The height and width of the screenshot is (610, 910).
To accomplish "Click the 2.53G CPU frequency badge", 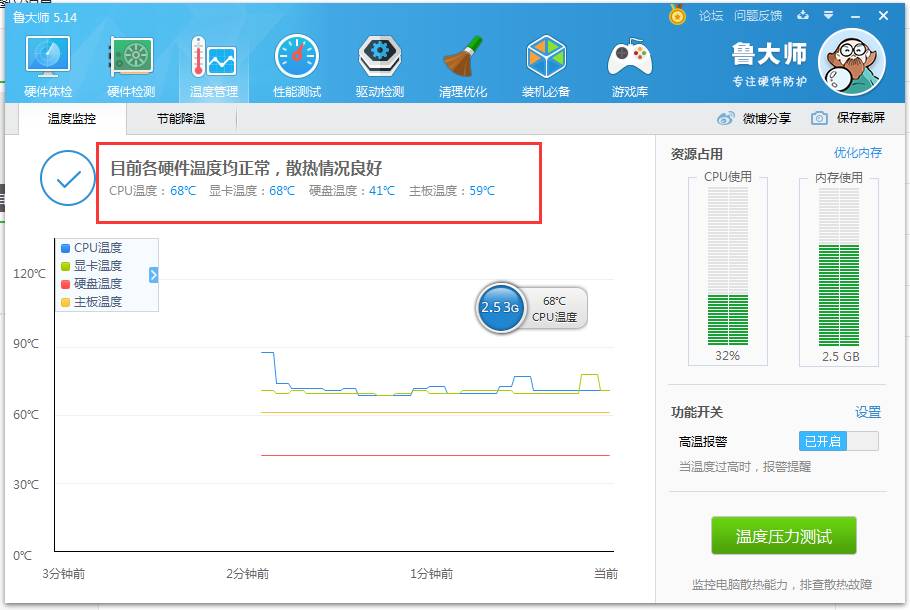I will click(499, 307).
